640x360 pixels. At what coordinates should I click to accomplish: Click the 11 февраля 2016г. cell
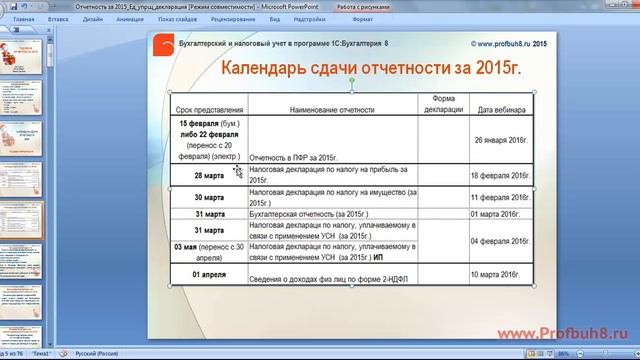[x=501, y=197]
